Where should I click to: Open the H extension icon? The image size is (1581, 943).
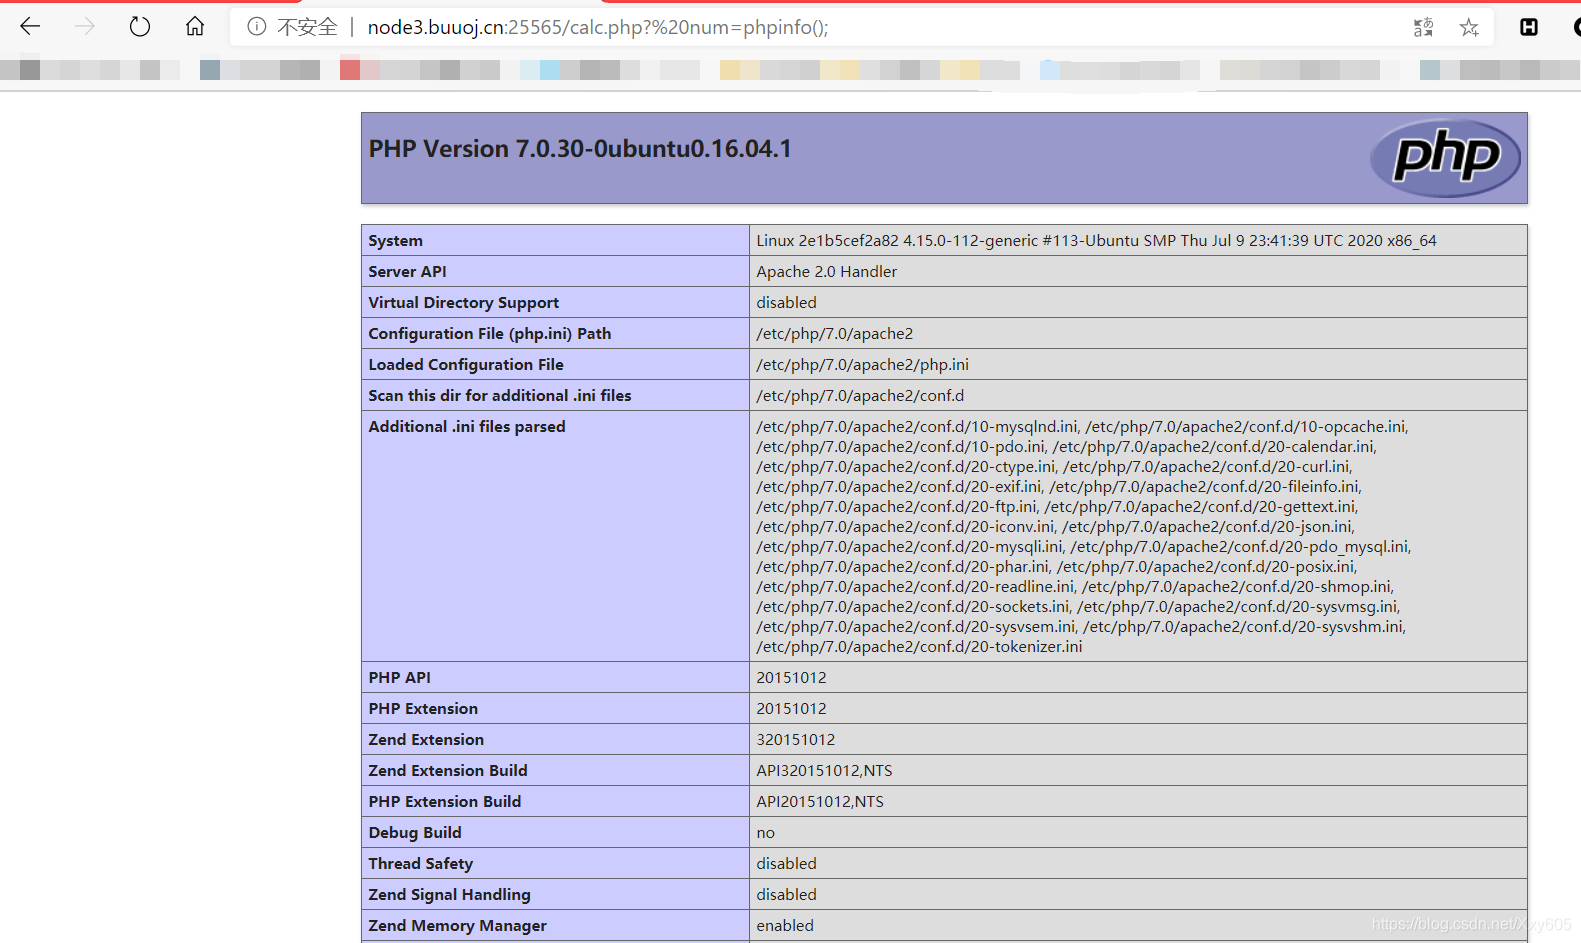(1529, 27)
